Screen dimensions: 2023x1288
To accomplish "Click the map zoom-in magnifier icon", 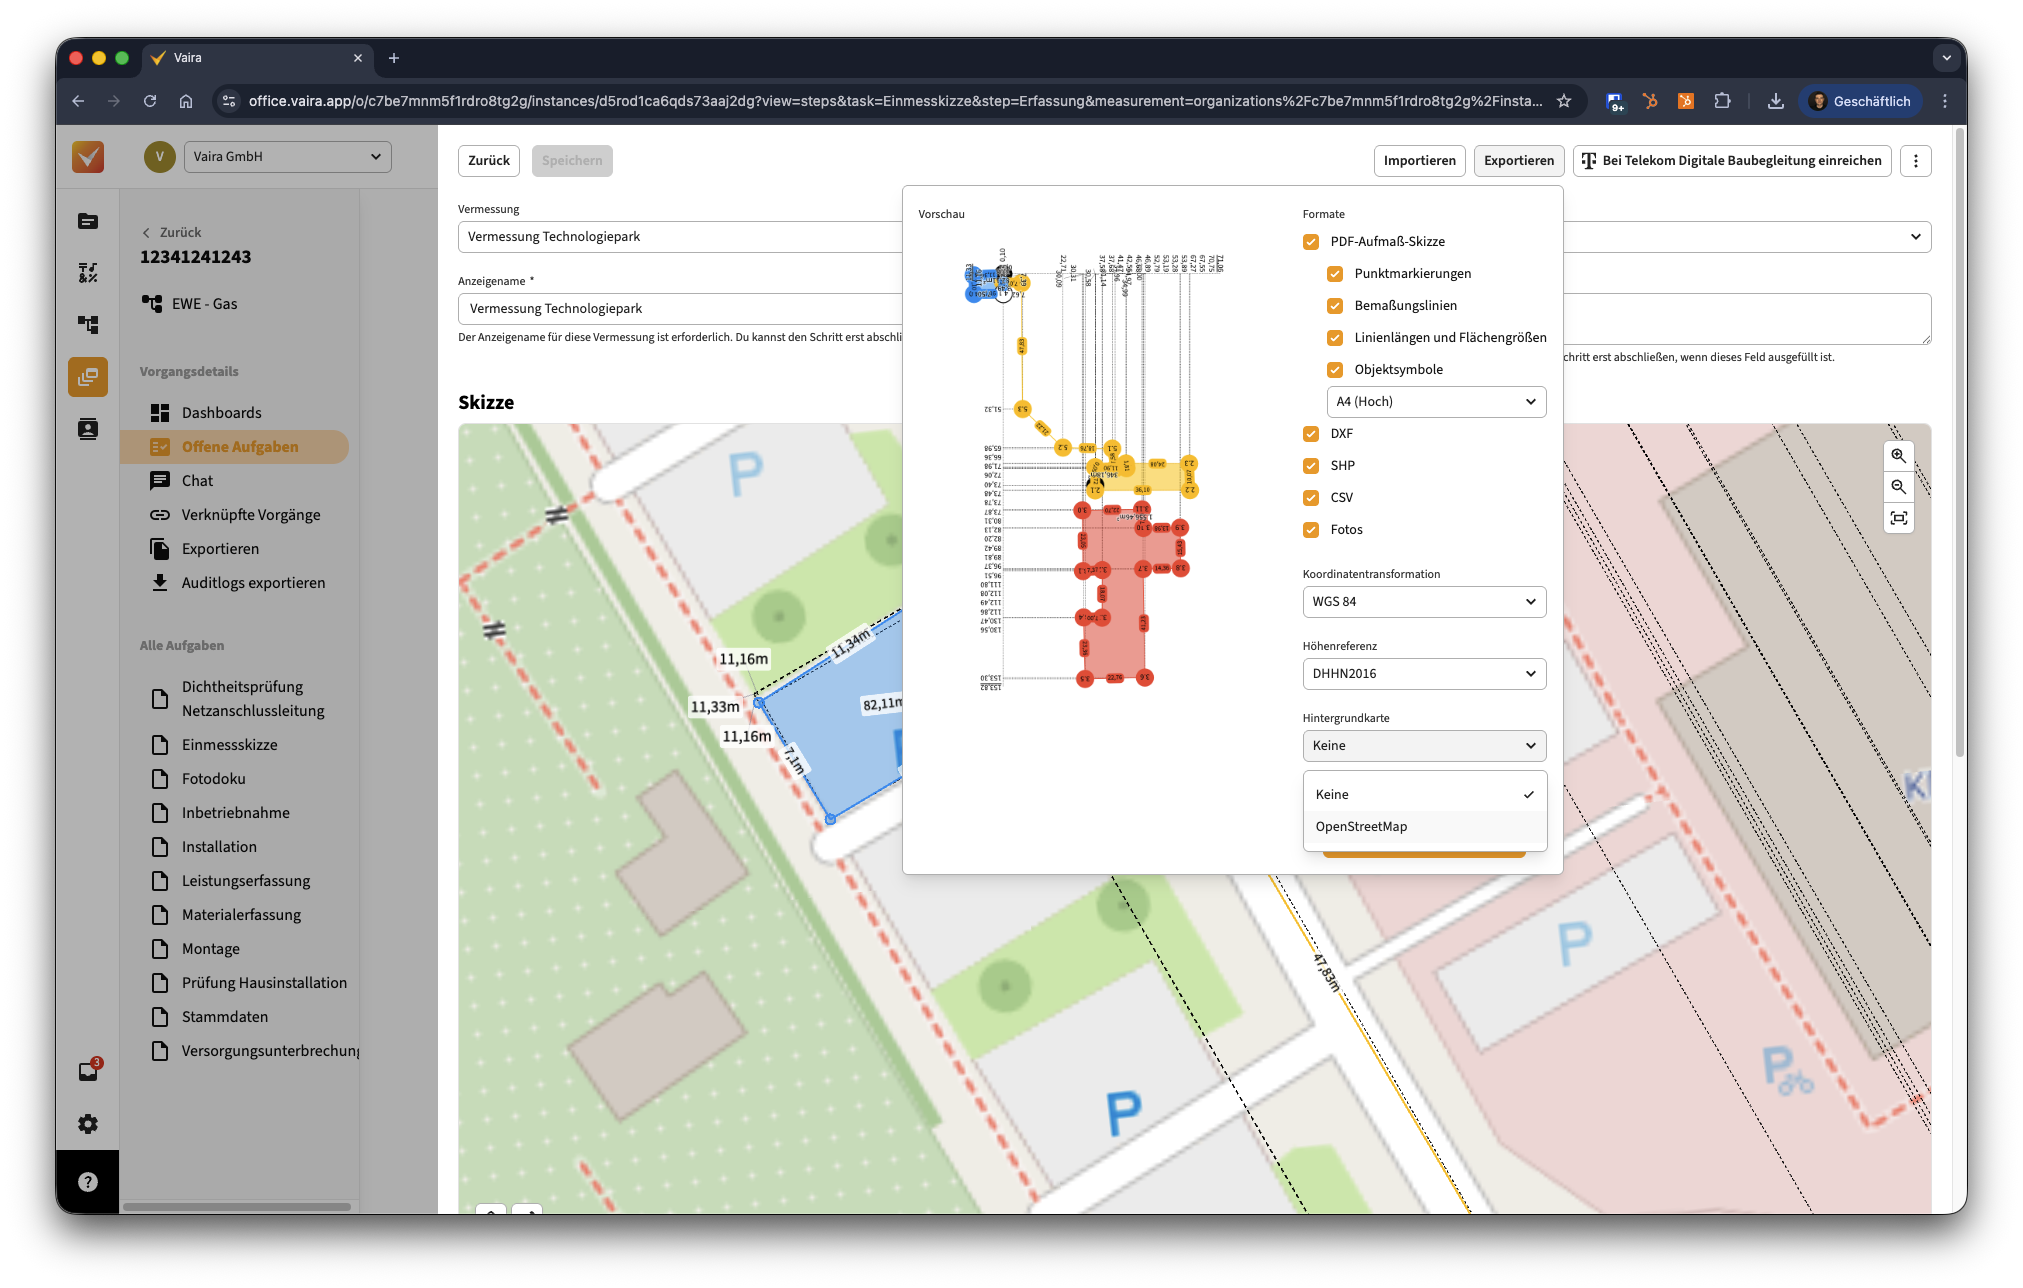I will click(x=1897, y=456).
